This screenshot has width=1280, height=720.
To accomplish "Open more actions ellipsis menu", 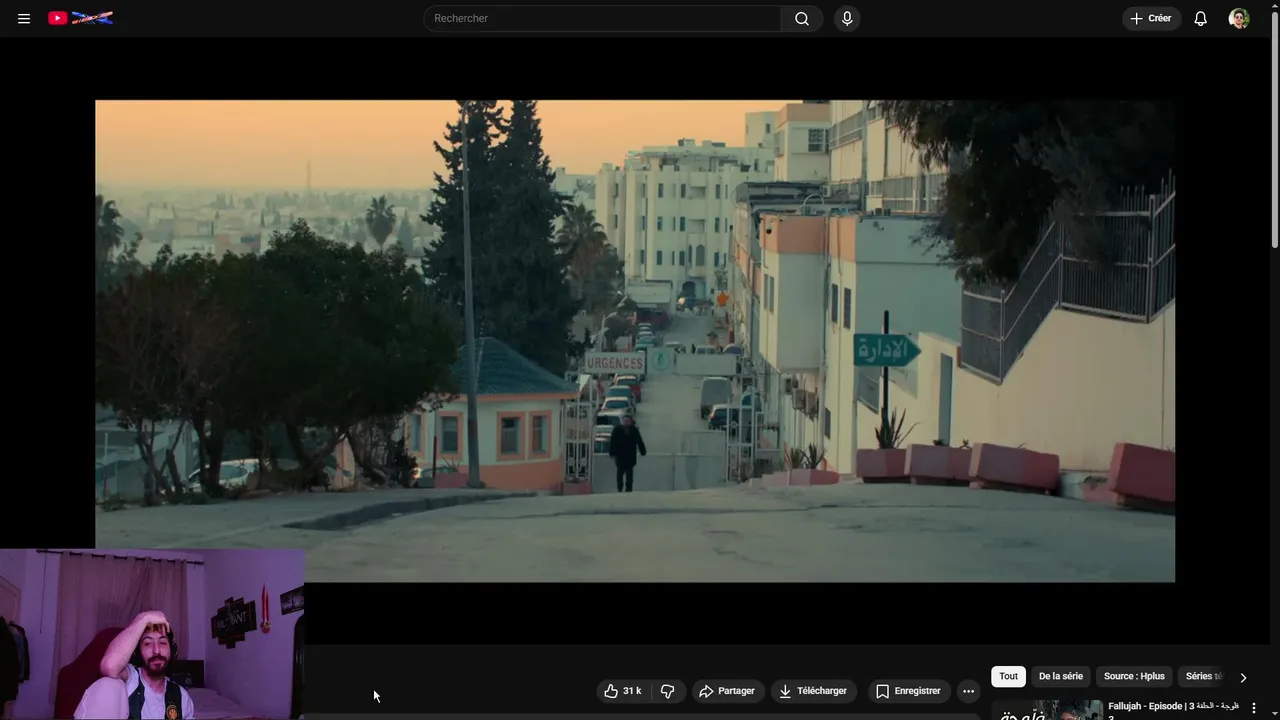I will 968,691.
